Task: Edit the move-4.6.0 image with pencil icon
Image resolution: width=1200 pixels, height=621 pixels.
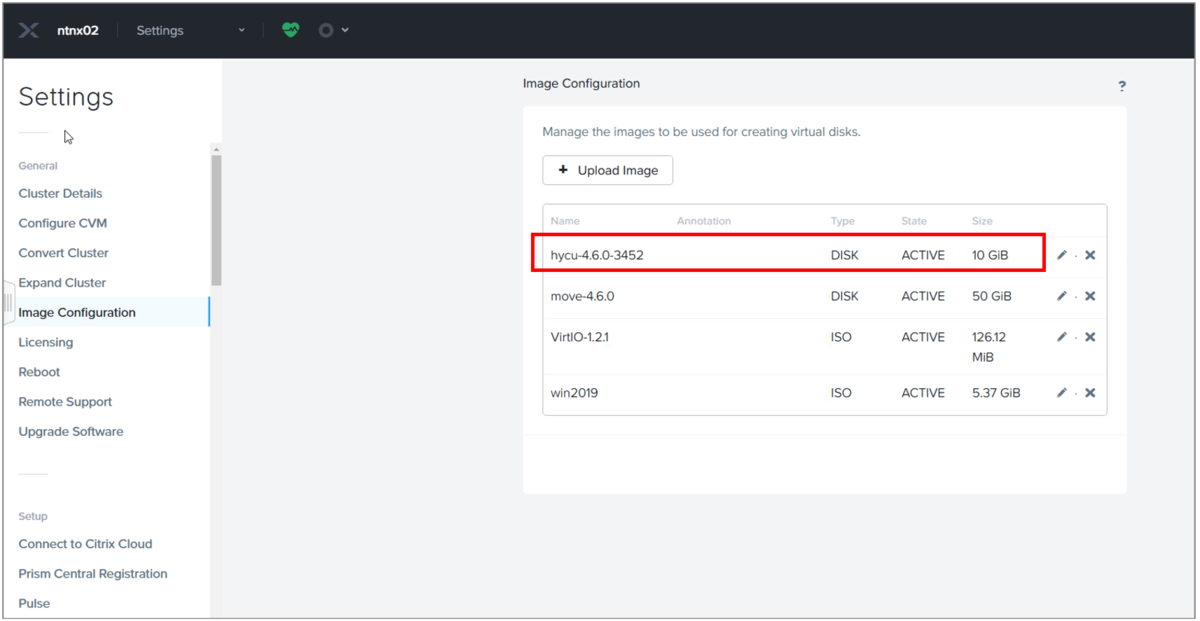Action: coord(1062,296)
